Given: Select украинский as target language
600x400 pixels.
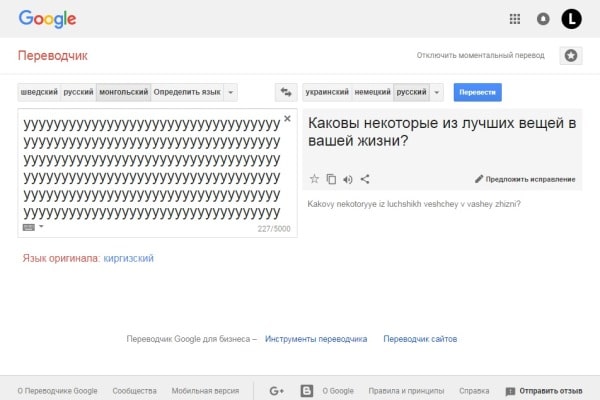Looking at the screenshot, I should pos(328,92).
